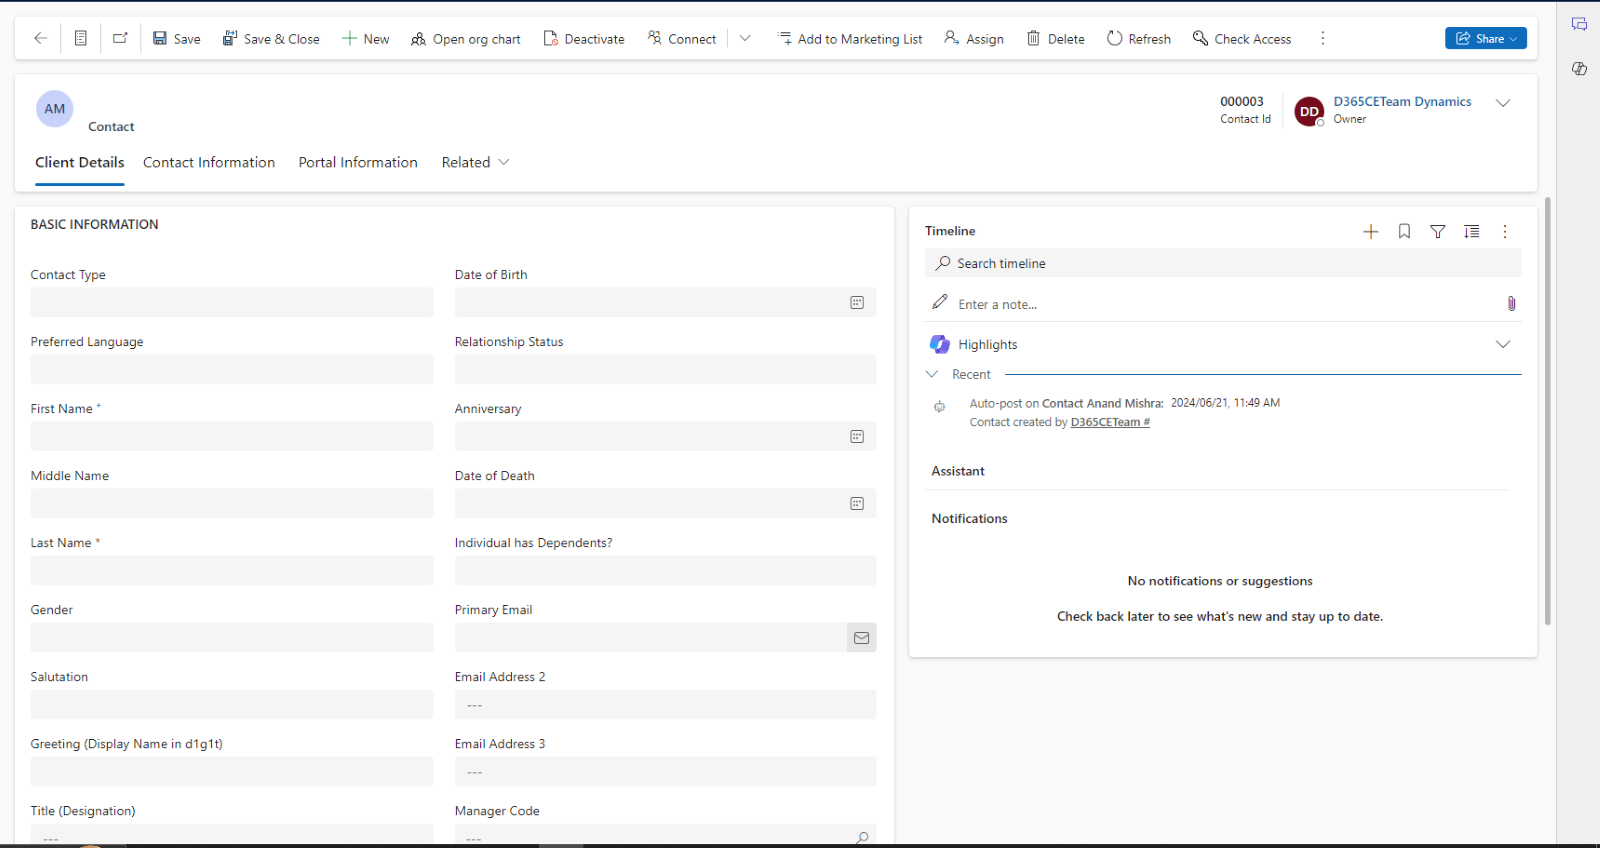Click the Connect command
The width and height of the screenshot is (1600, 848).
coord(682,39)
